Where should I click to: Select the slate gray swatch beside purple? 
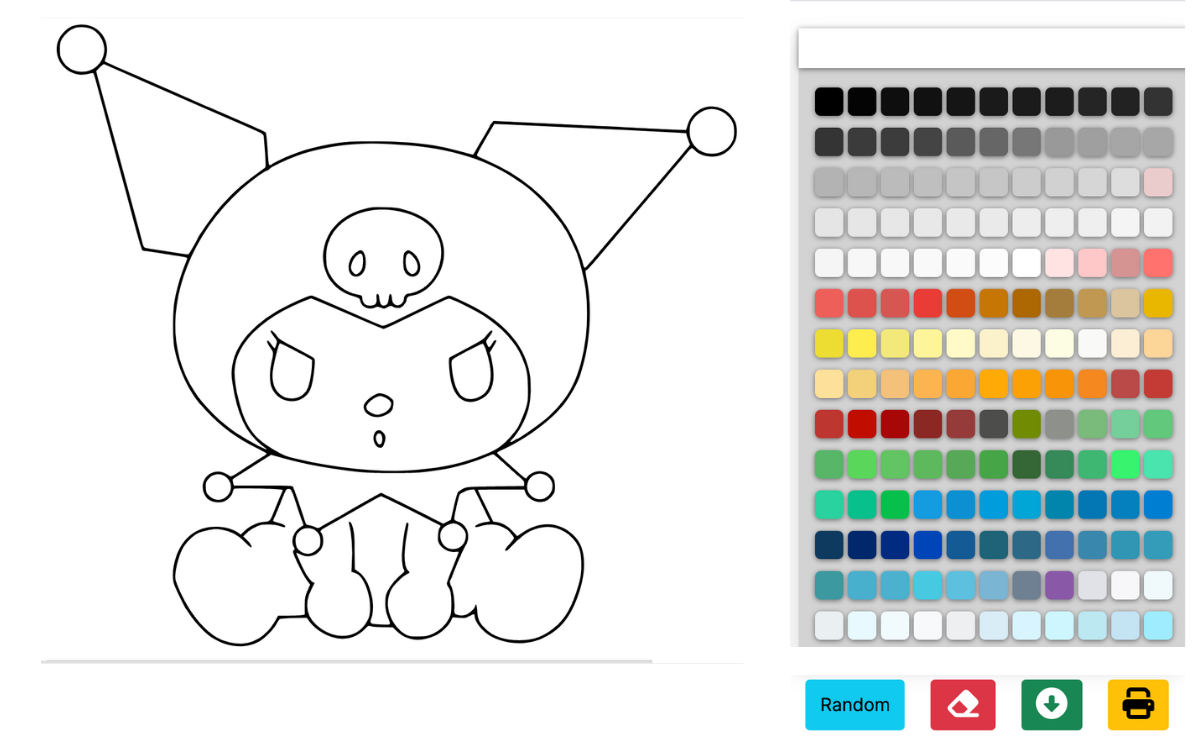click(1026, 585)
